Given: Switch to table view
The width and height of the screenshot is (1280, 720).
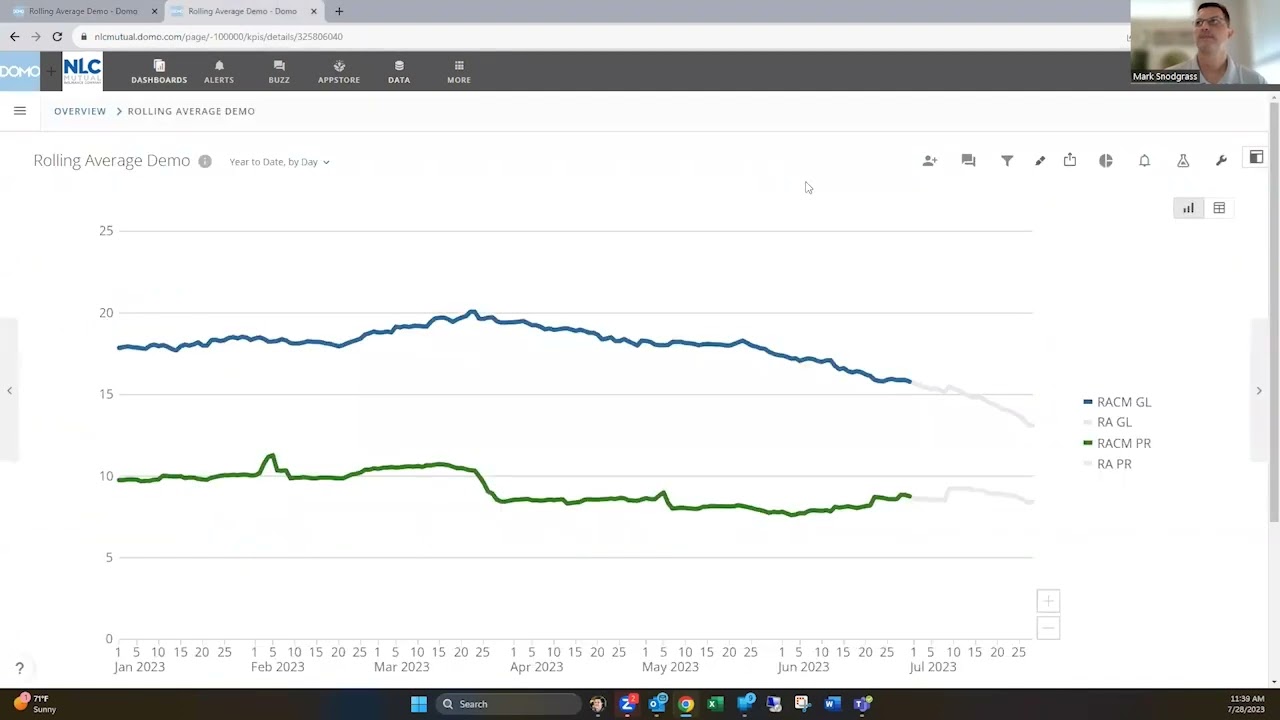Looking at the screenshot, I should pos(1219,208).
